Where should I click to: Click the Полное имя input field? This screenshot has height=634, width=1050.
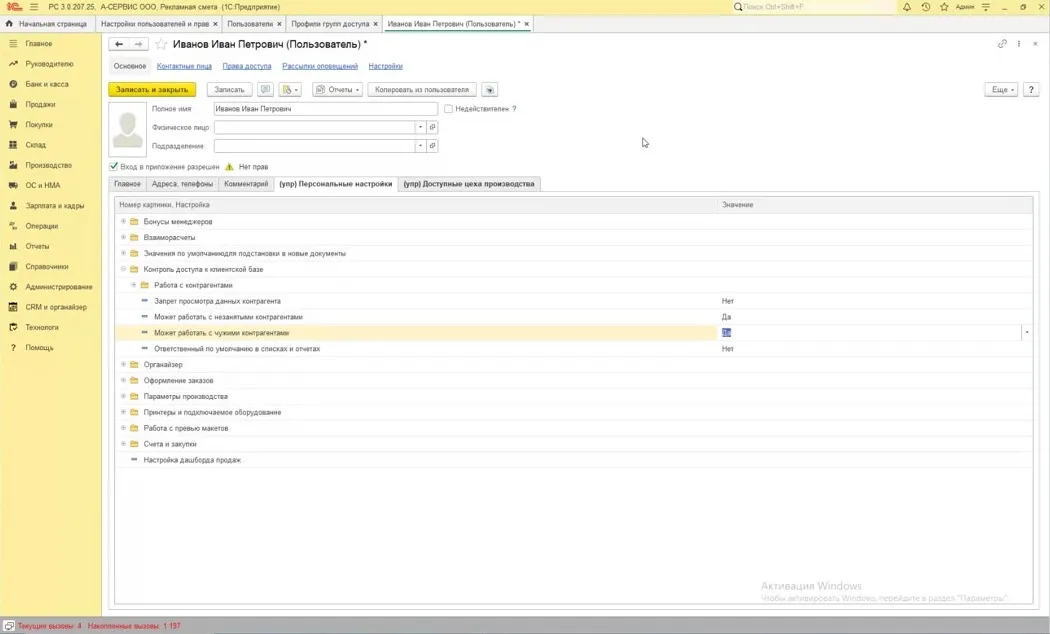click(325, 108)
